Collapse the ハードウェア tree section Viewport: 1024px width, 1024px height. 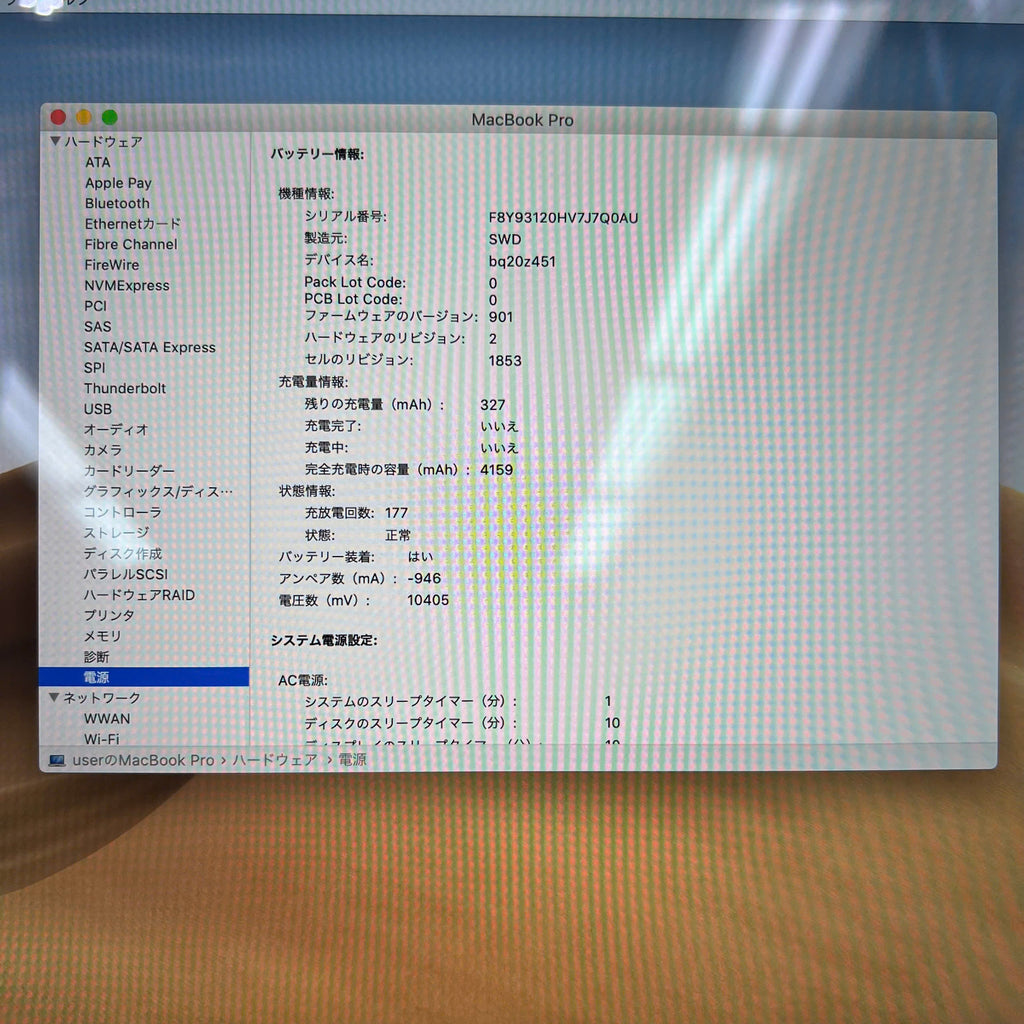coord(56,141)
